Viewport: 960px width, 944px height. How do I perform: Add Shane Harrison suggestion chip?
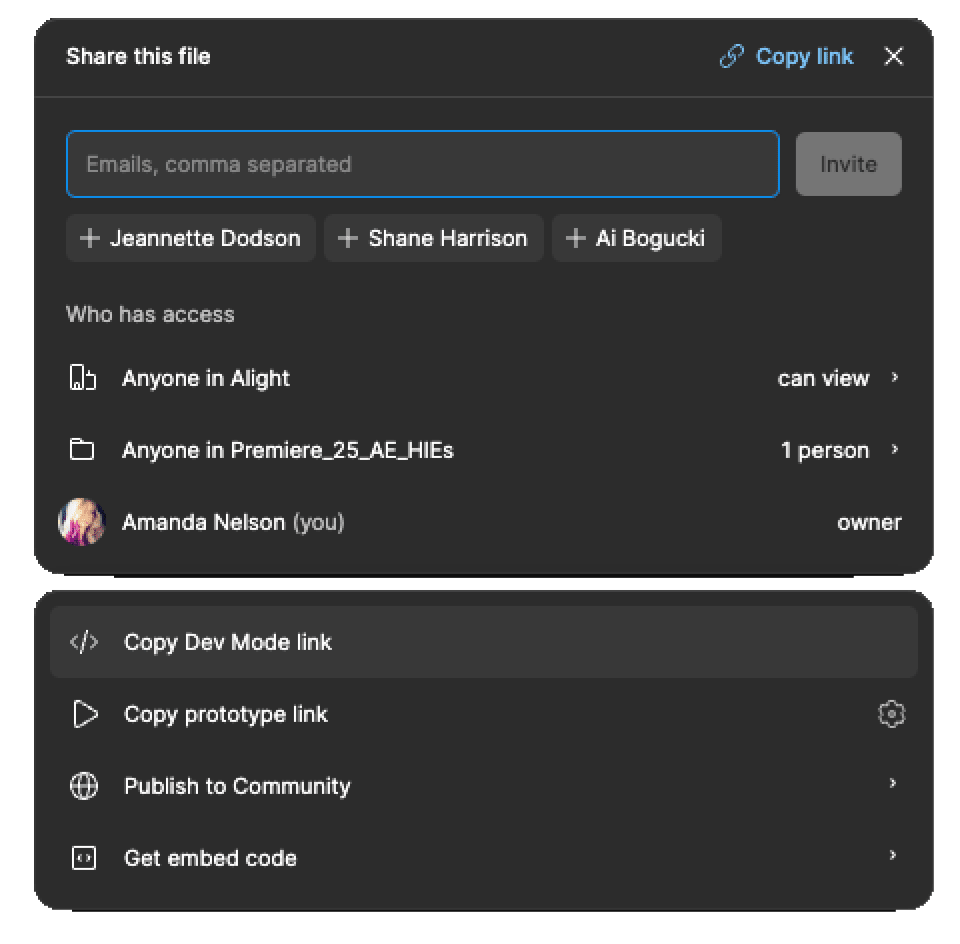433,238
